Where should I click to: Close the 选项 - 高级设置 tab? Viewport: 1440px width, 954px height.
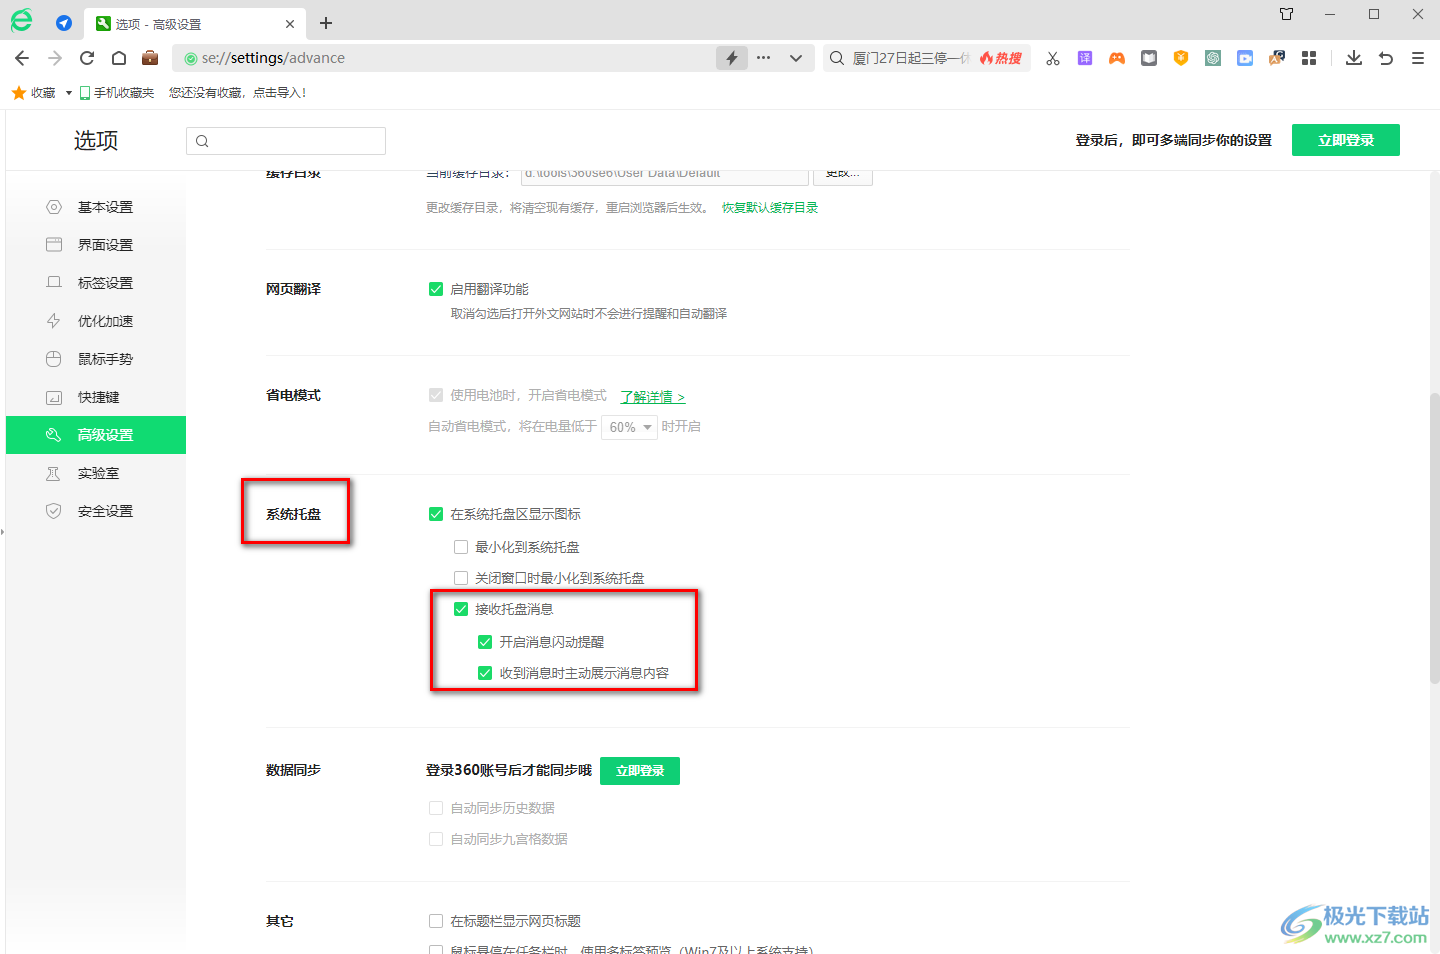tap(290, 24)
